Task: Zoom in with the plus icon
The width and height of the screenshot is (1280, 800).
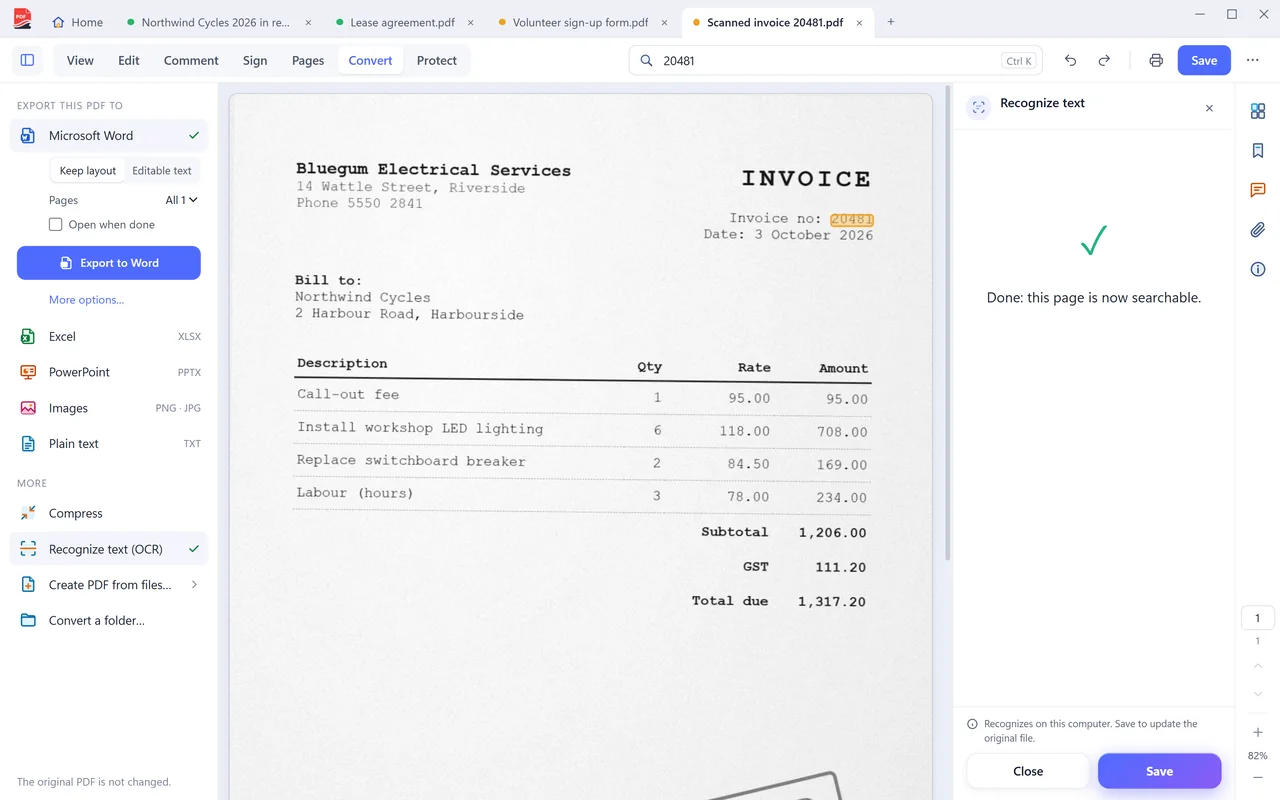Action: [1258, 733]
